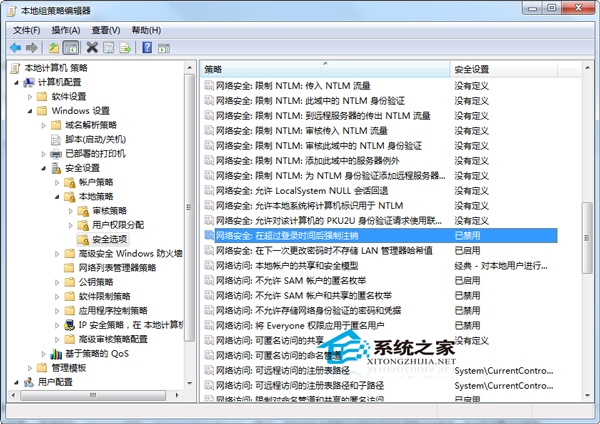Click the Forward arrow toolbar icon
Image resolution: width=600 pixels, height=424 pixels.
point(31,48)
